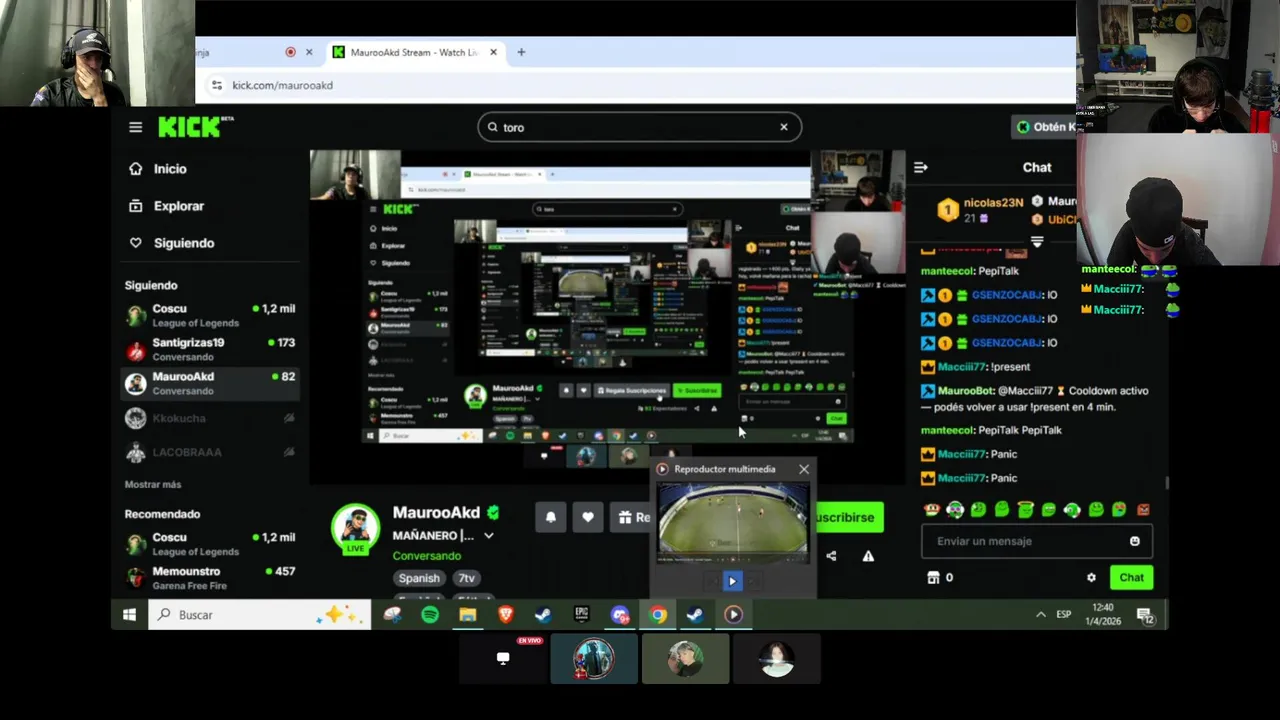Expand the leaderboard chevron under nicolas23N

(x=1037, y=242)
